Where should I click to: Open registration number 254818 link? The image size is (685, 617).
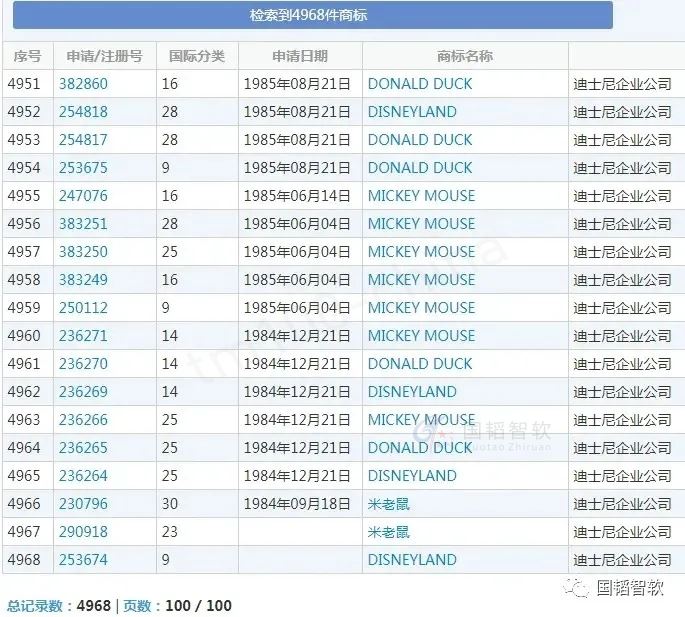pos(83,111)
